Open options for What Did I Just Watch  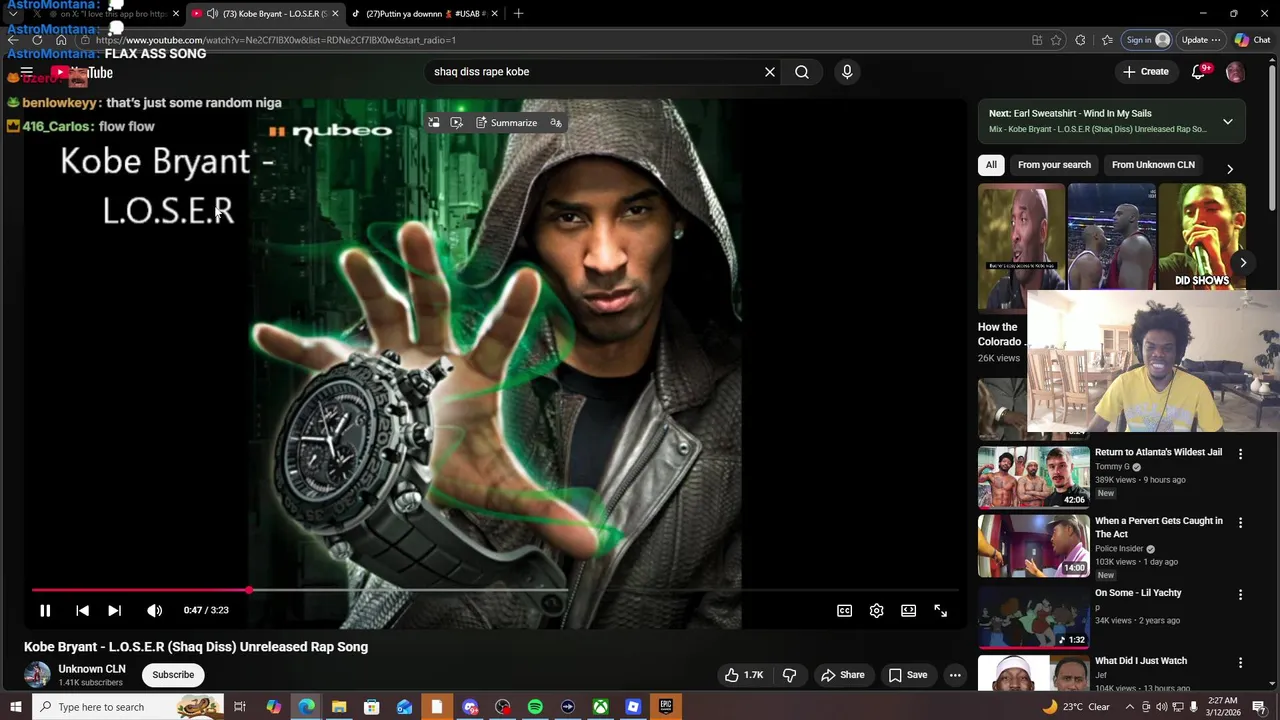pyautogui.click(x=1240, y=663)
